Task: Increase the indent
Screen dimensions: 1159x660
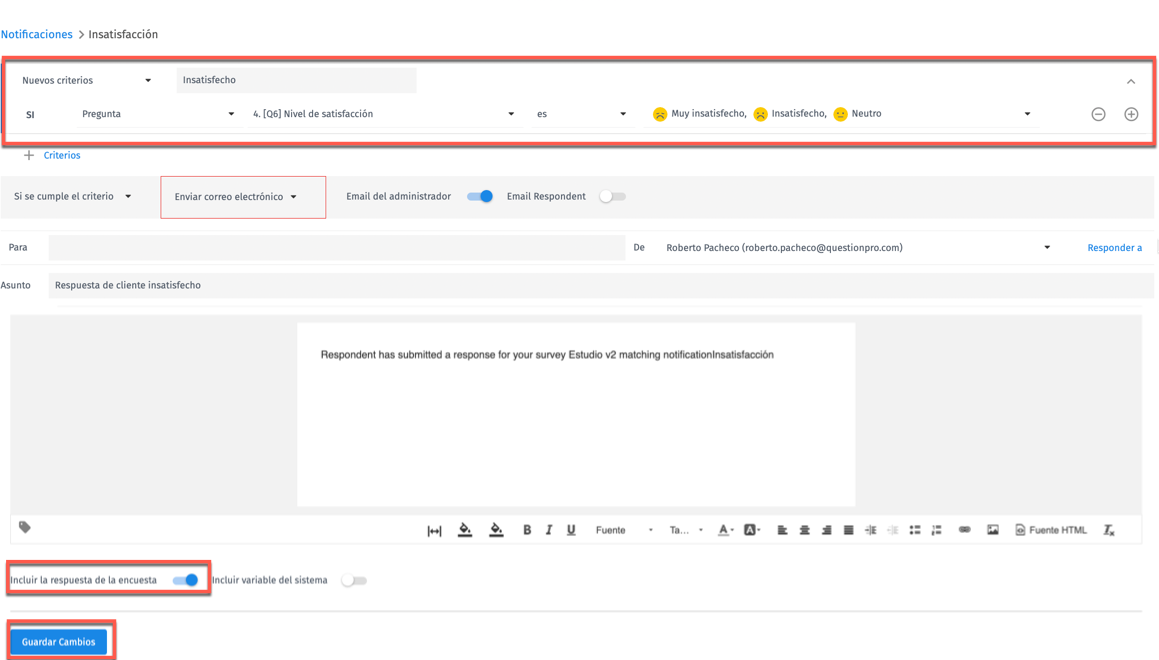Action: [871, 530]
